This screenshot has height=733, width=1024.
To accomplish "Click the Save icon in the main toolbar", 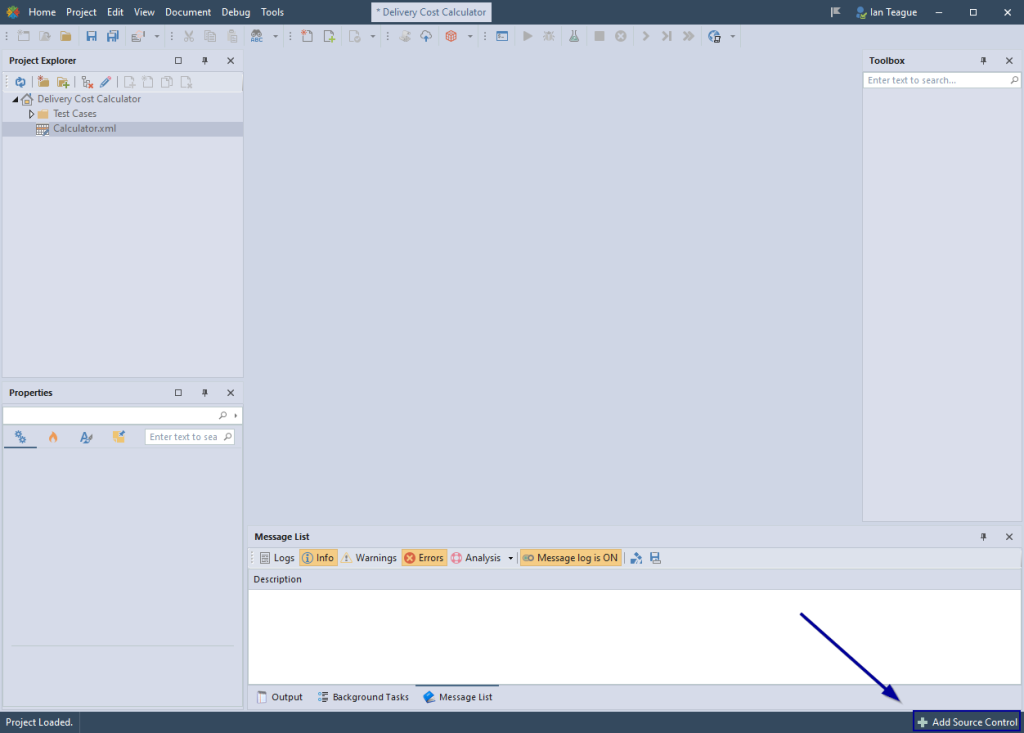I will [91, 37].
